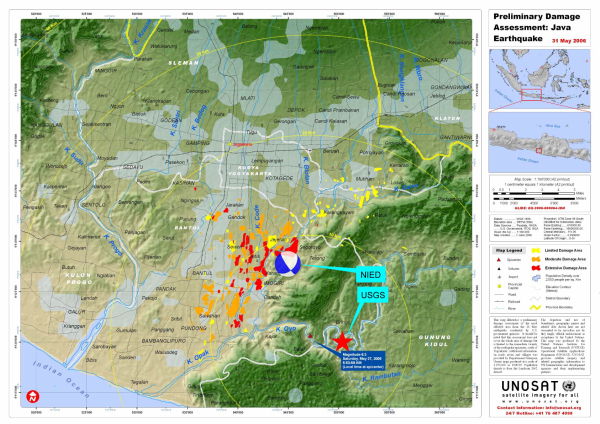This screenshot has width=600, height=424.
Task: Click the Map Legend heading
Action: pyautogui.click(x=509, y=250)
